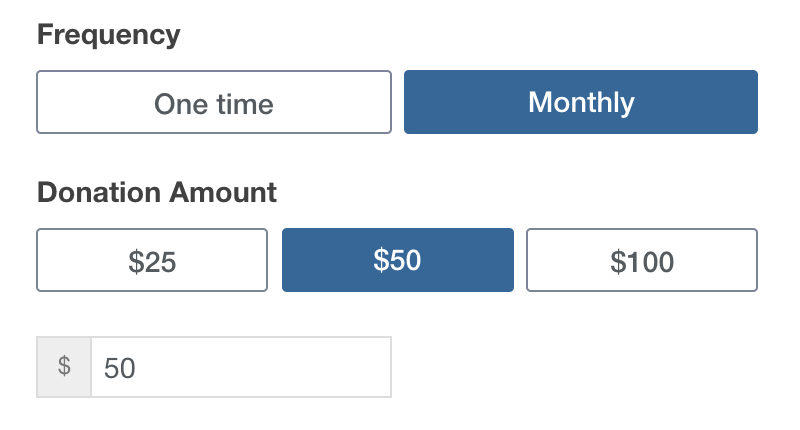Select the highest preset donation amount
Screen dimensions: 800x430
(x=642, y=261)
